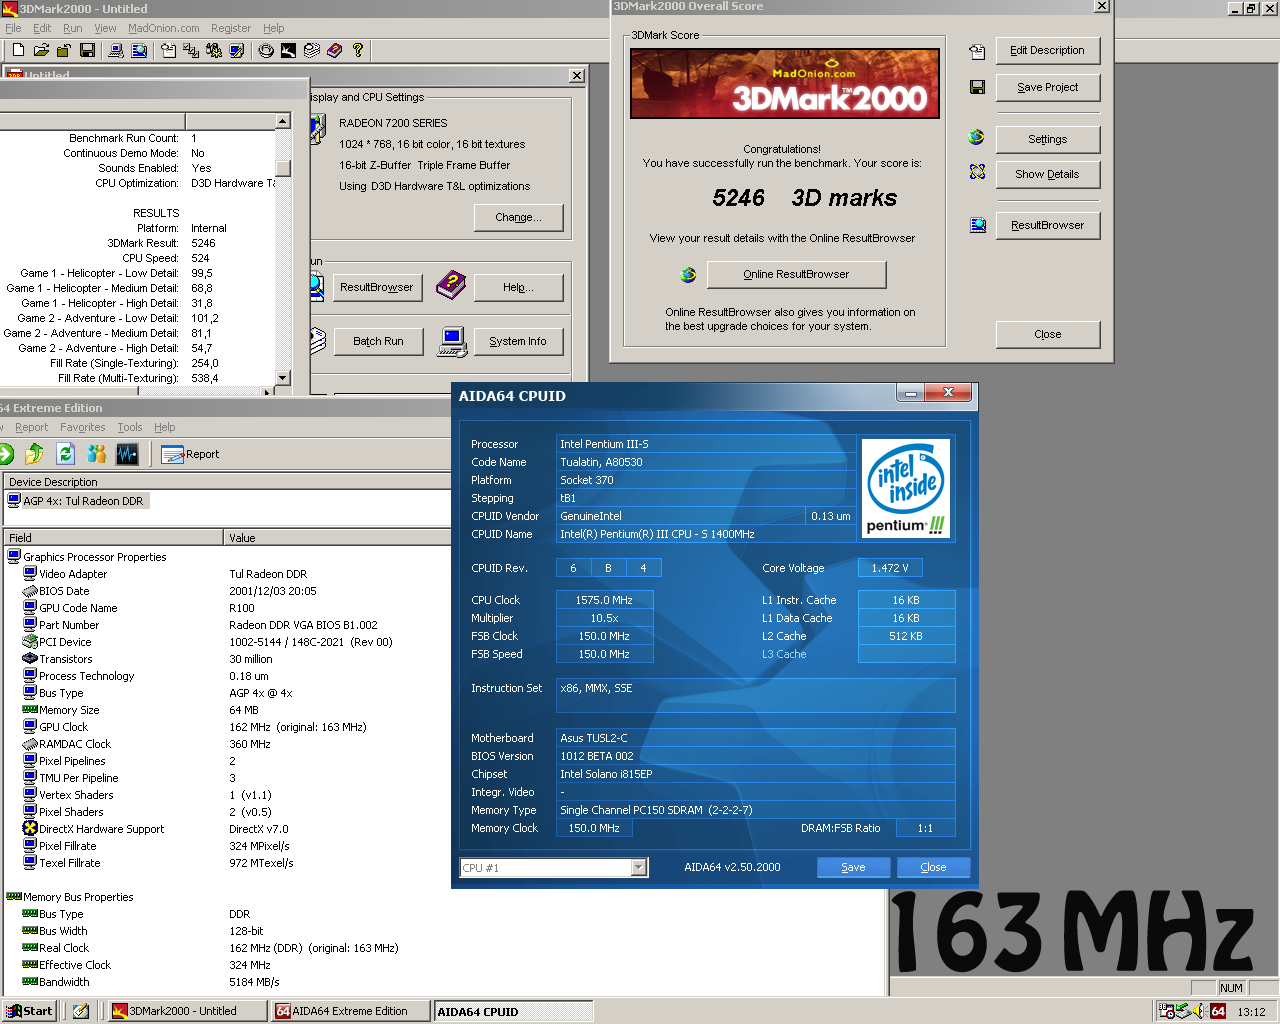1280x1024 pixels.
Task: Click the computer system info toolbar icon
Action: (x=116, y=50)
